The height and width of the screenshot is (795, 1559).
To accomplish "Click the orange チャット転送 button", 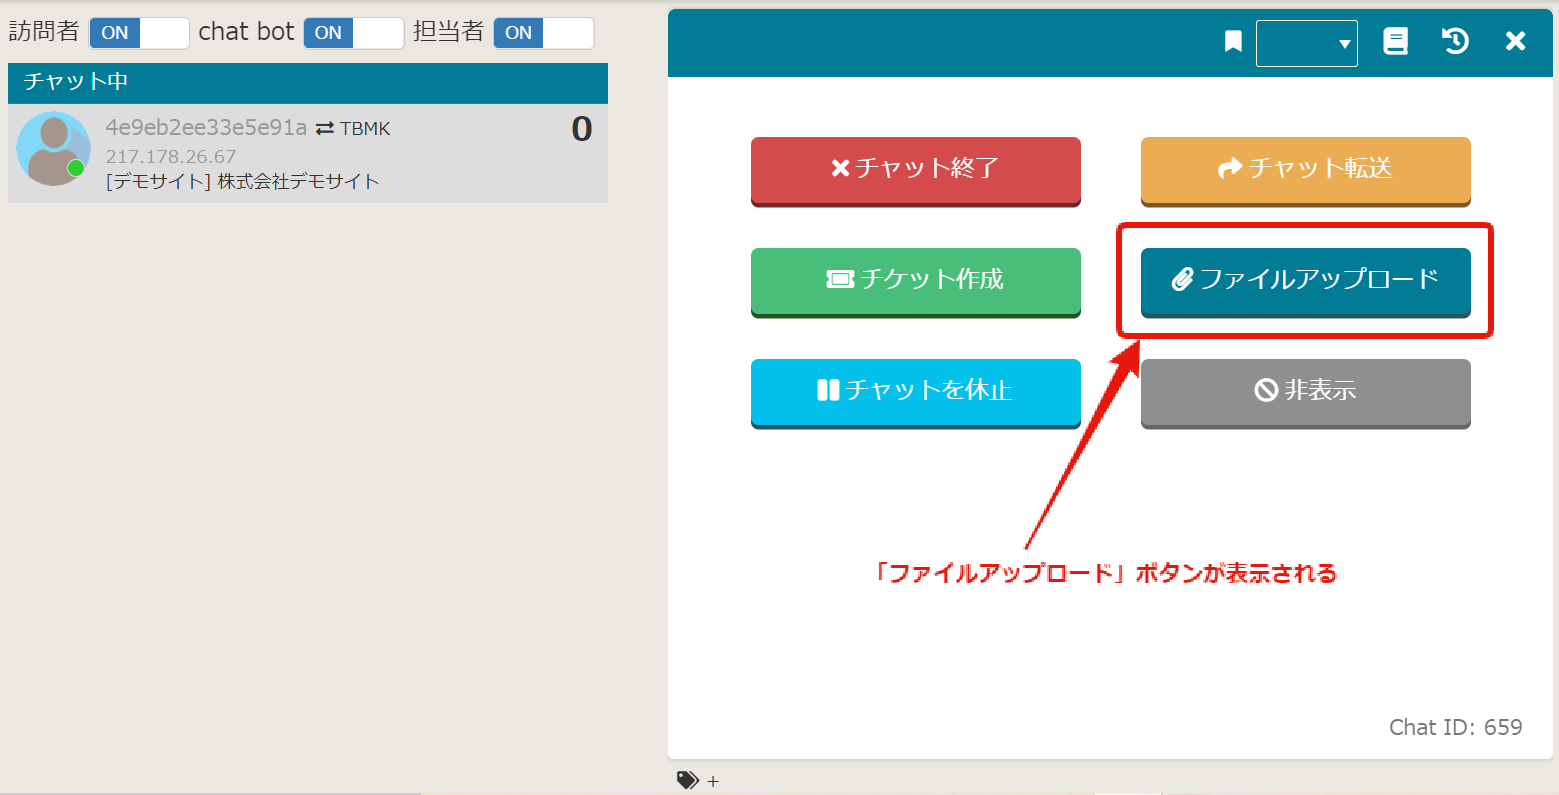I will (1305, 169).
